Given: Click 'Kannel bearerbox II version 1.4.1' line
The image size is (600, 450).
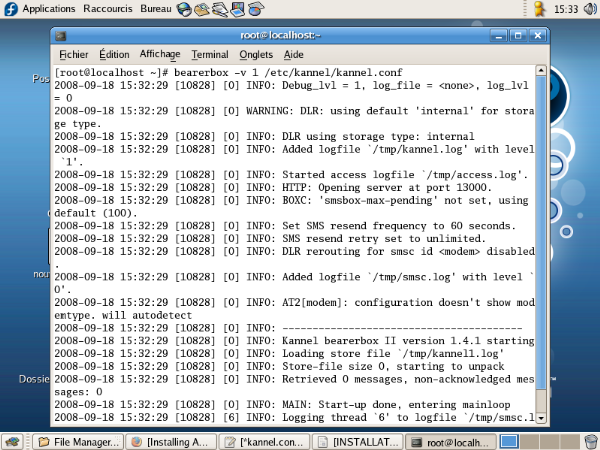Looking at the screenshot, I should [294, 341].
